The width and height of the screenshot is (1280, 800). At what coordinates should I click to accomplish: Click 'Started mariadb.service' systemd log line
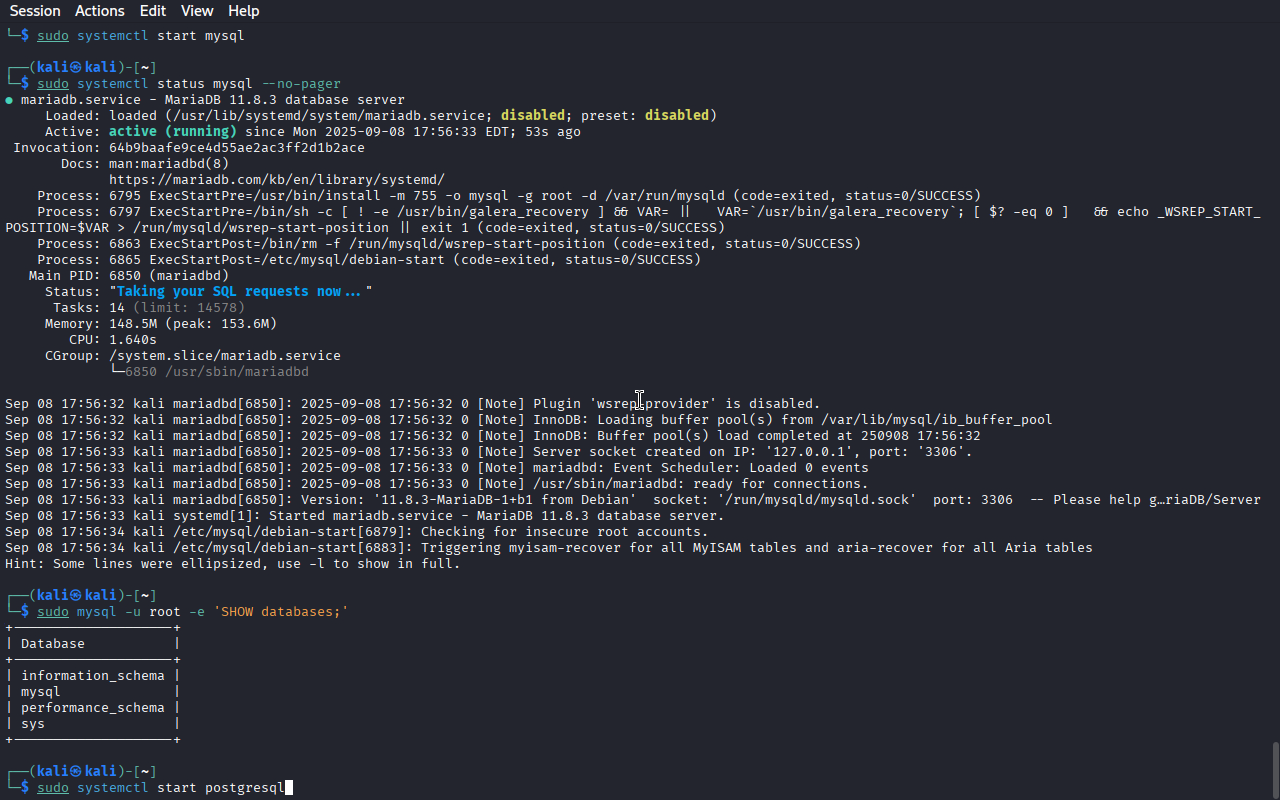click(365, 515)
